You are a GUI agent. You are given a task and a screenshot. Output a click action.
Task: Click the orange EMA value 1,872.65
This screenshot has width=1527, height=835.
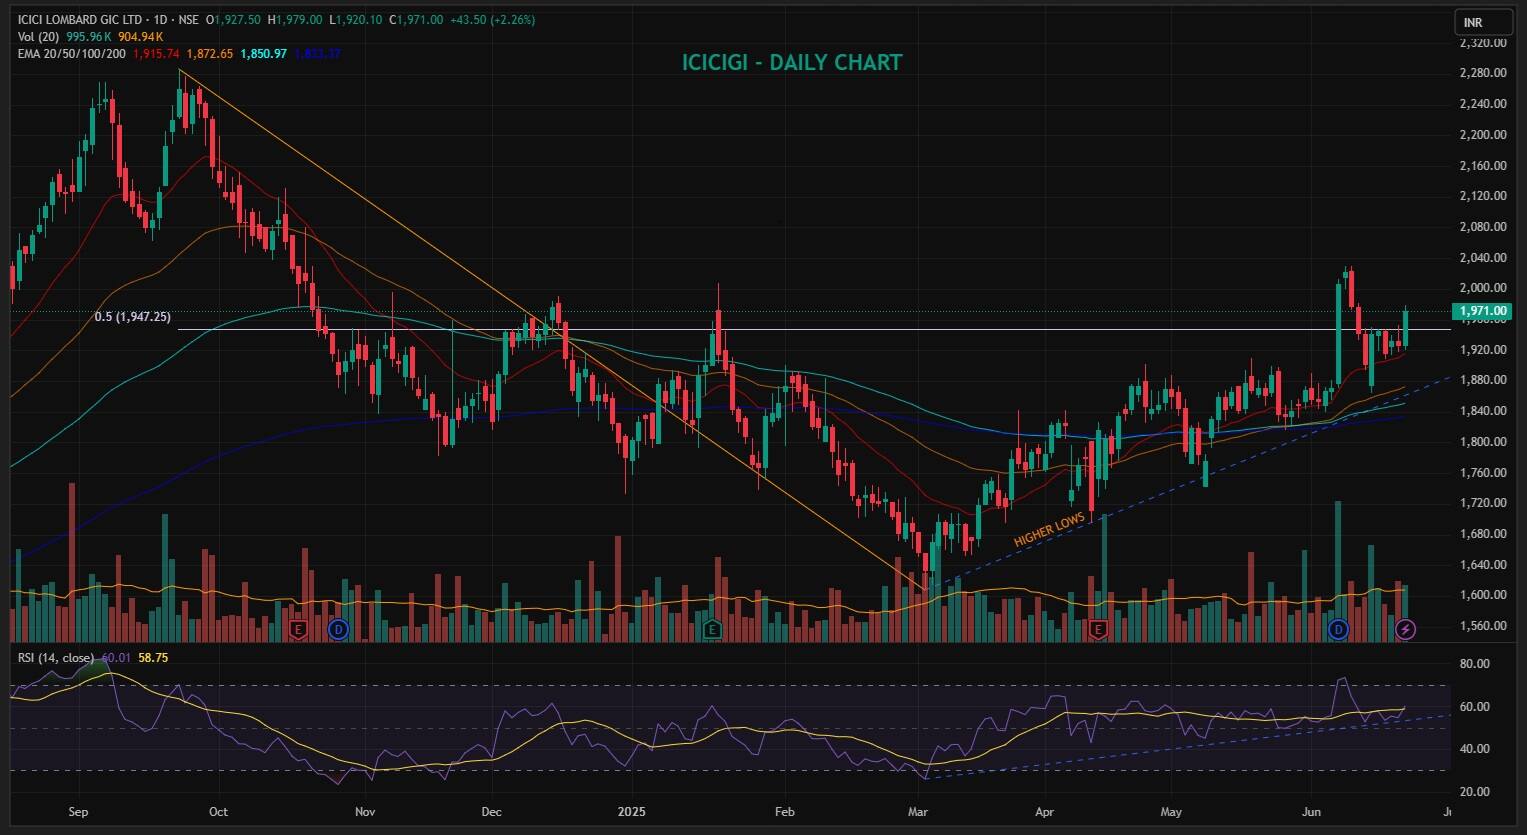[210, 53]
